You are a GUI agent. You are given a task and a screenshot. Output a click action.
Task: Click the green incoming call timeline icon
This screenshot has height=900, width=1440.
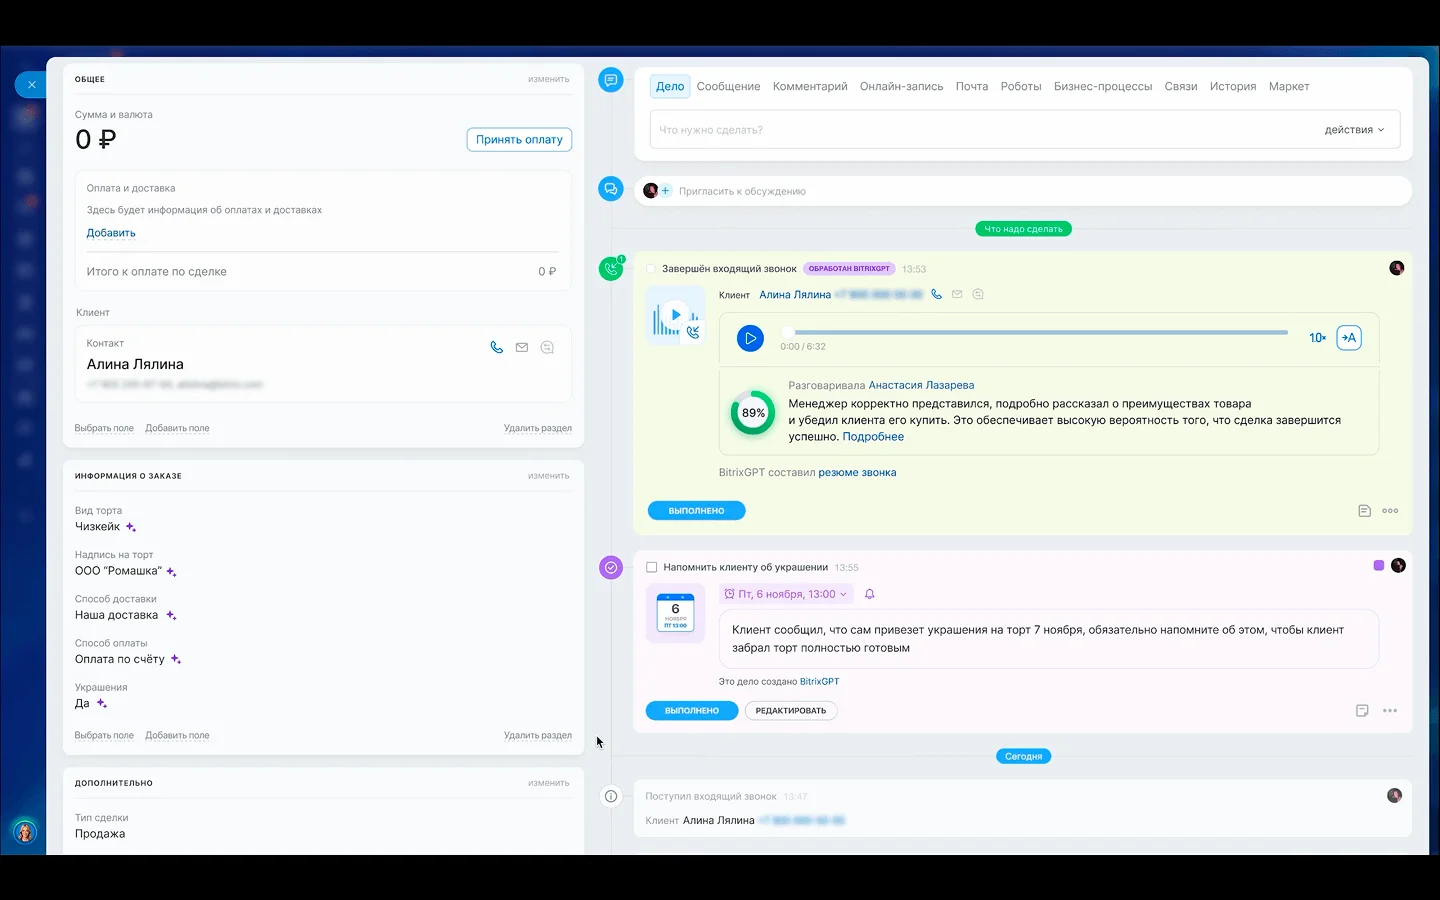pos(611,269)
